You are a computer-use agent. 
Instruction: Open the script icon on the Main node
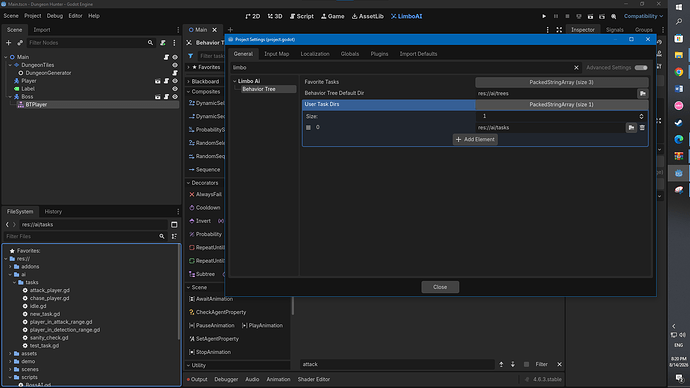(x=166, y=57)
